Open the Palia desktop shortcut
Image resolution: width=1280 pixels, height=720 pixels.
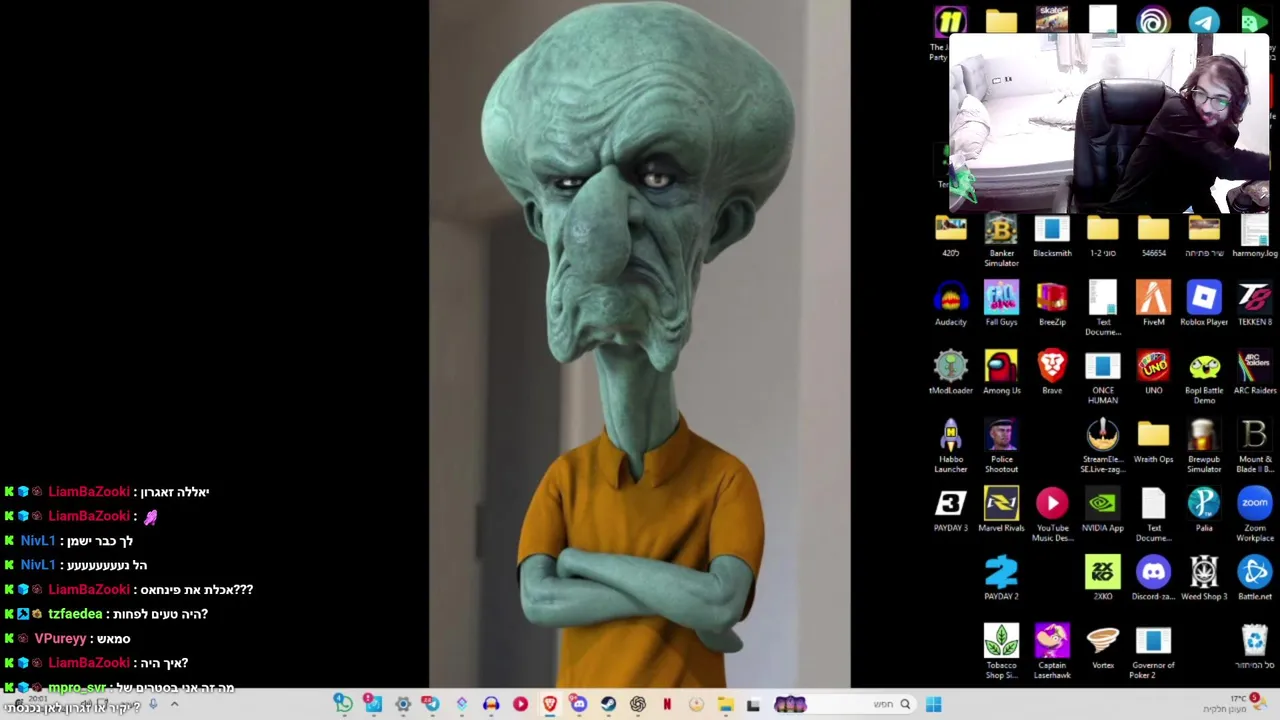[1204, 510]
